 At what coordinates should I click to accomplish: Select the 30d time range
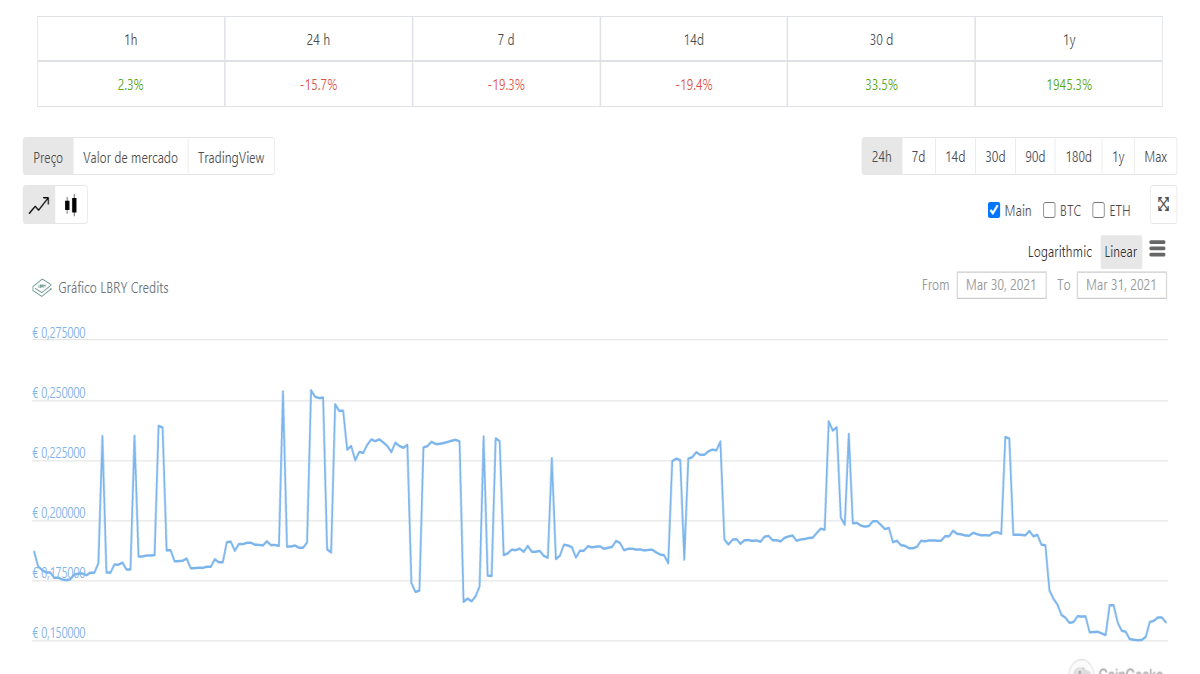[995, 157]
